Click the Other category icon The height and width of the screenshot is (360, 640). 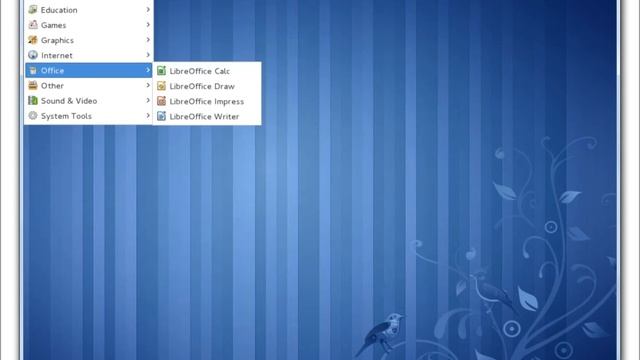pyautogui.click(x=33, y=85)
